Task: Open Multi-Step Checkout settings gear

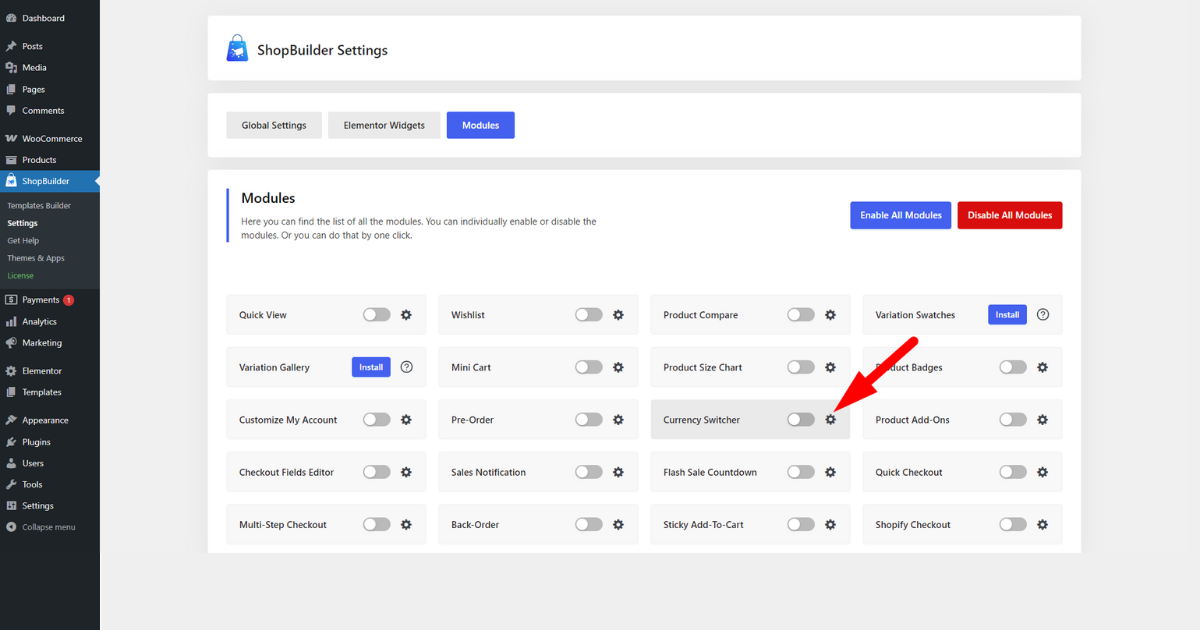Action: coord(406,524)
